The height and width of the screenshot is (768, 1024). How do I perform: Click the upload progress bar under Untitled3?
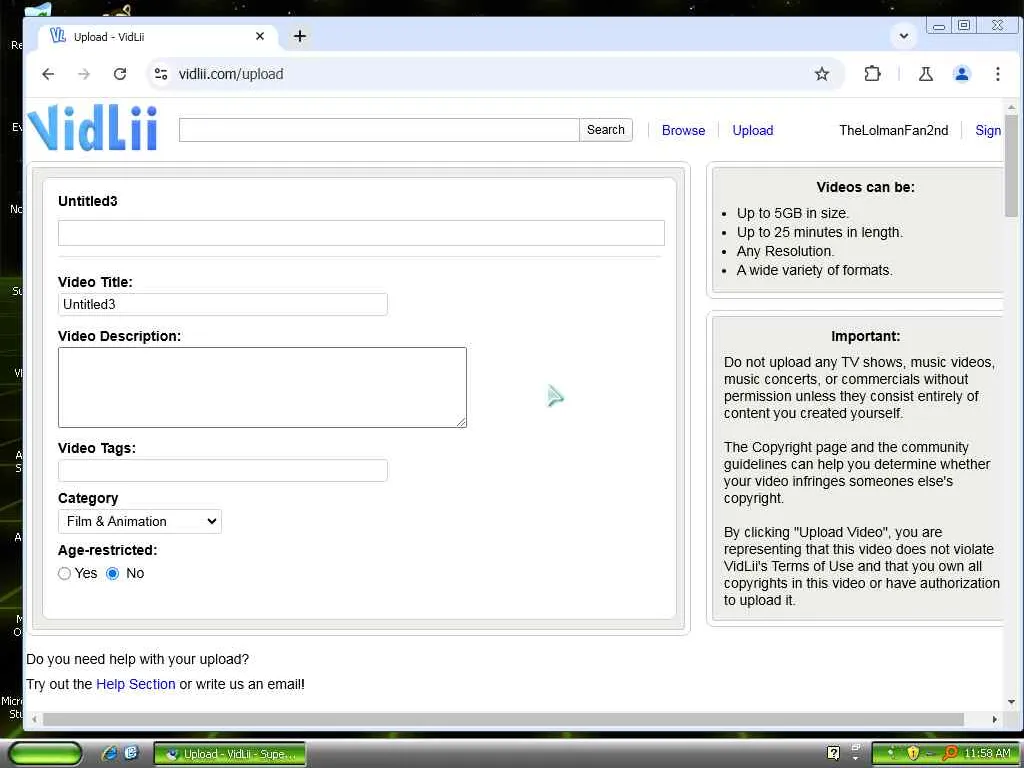[x=361, y=232]
